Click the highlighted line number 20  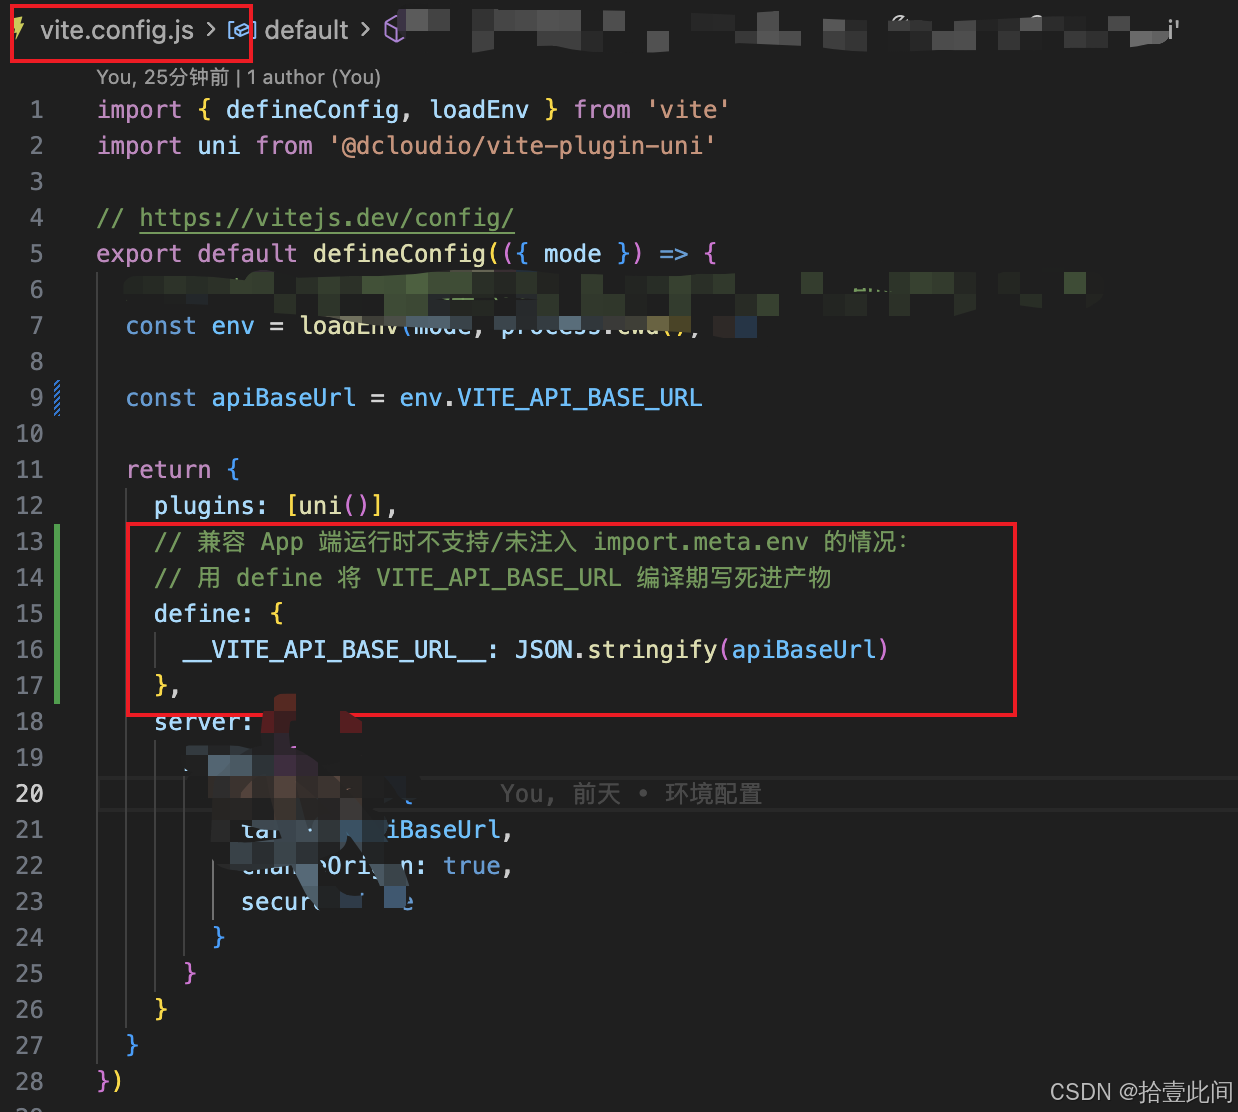pyautogui.click(x=30, y=794)
